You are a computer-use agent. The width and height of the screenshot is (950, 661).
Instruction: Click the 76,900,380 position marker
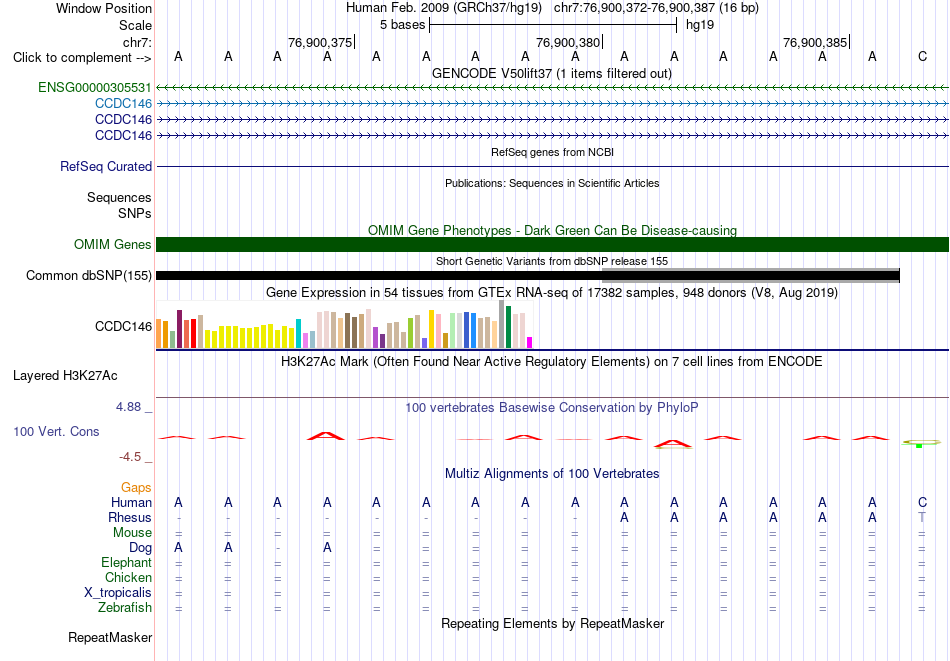click(568, 42)
